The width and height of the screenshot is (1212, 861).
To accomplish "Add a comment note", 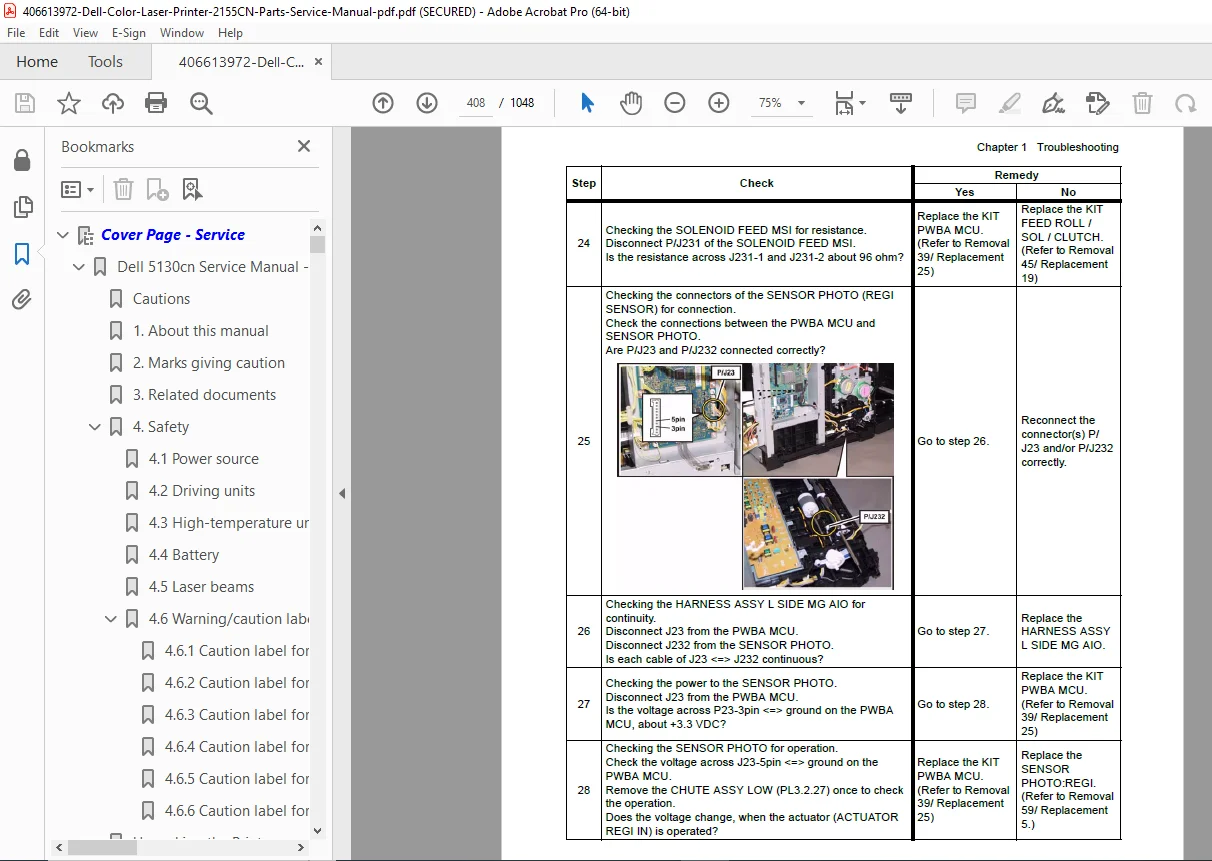I will pos(966,103).
